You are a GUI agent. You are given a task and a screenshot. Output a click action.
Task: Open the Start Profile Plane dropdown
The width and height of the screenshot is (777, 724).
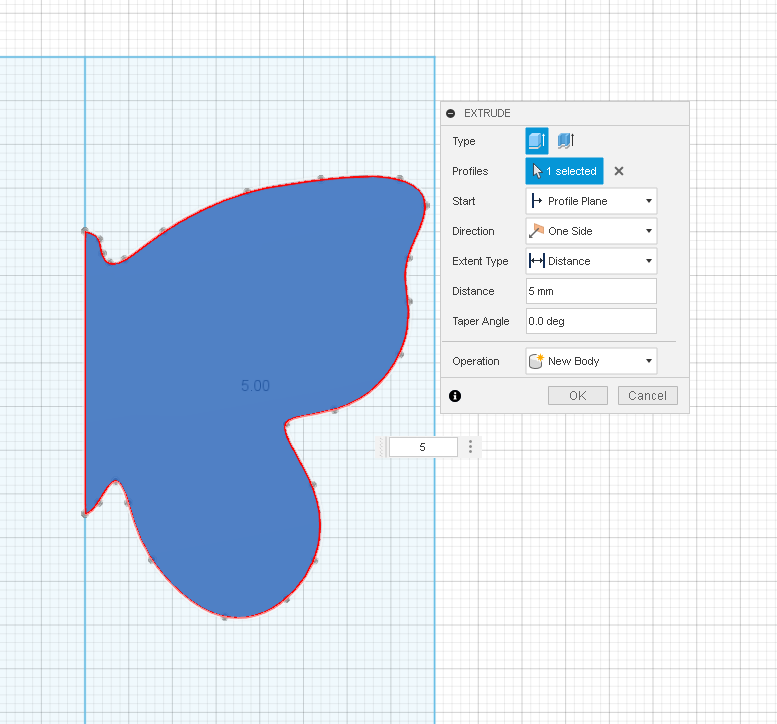pos(591,201)
